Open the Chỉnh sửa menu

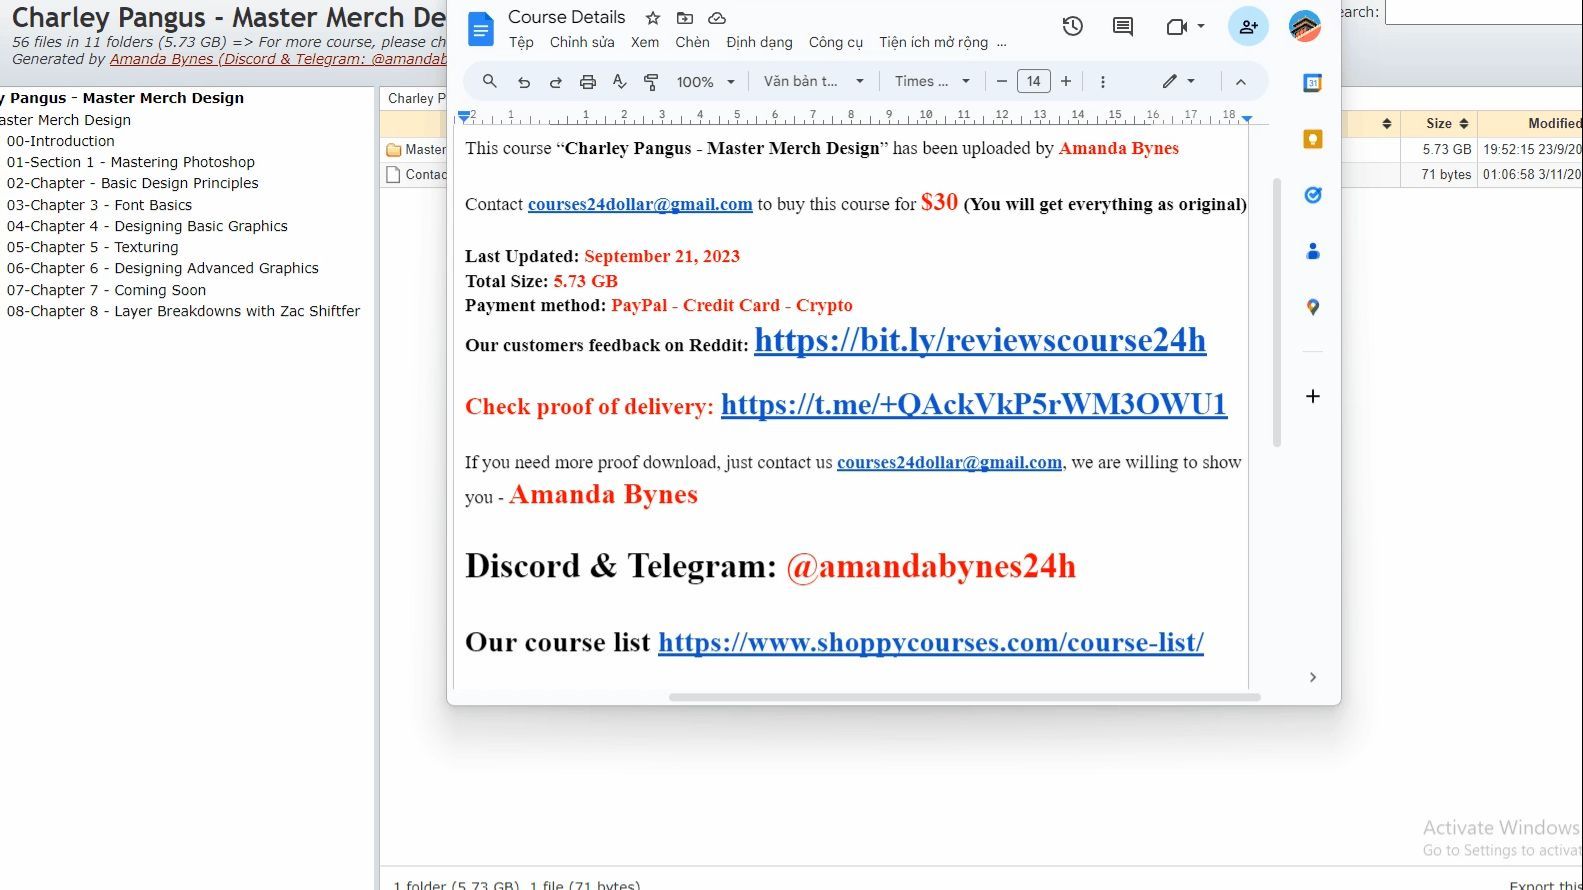click(x=582, y=42)
